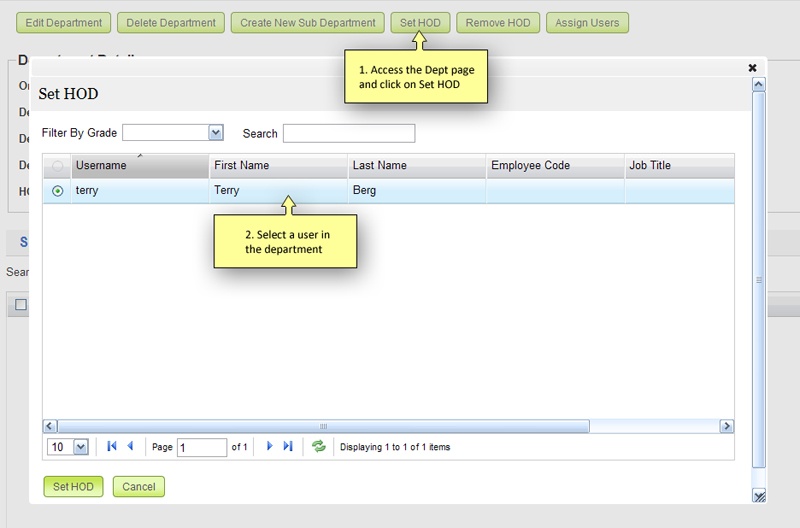This screenshot has width=800, height=528.
Task: Open the Filter By Grade dropdown
Action: pyautogui.click(x=215, y=132)
